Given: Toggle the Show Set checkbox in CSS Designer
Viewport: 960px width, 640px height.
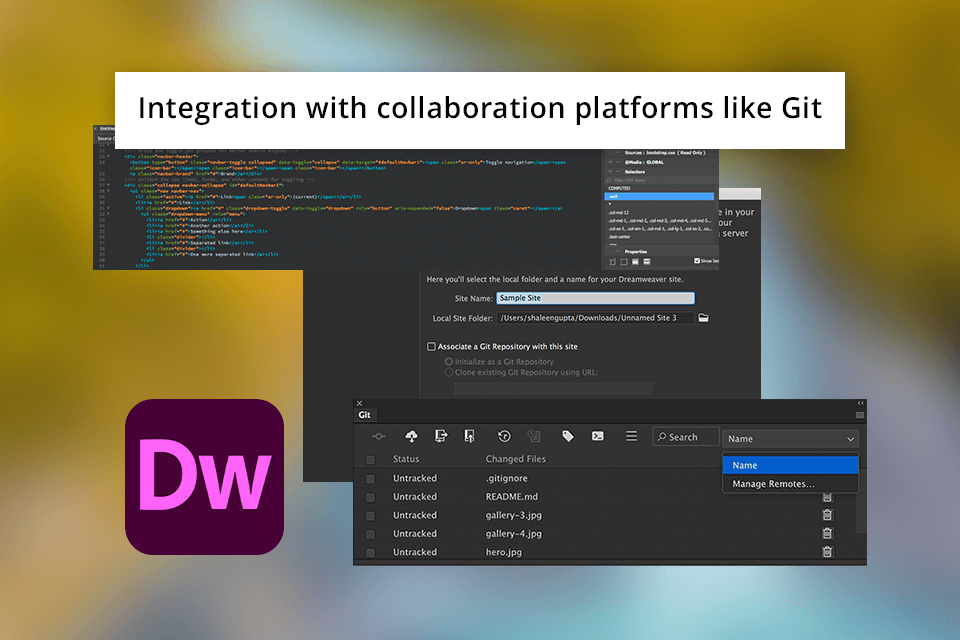Looking at the screenshot, I should pos(697,261).
